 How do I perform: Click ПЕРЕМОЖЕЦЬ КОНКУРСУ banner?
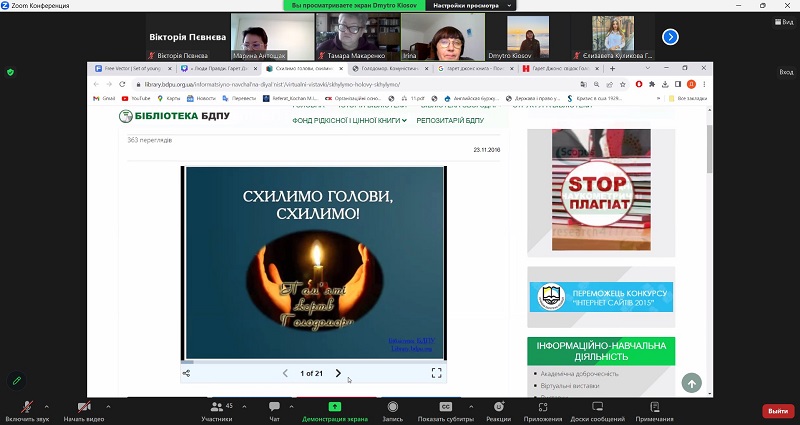601,297
